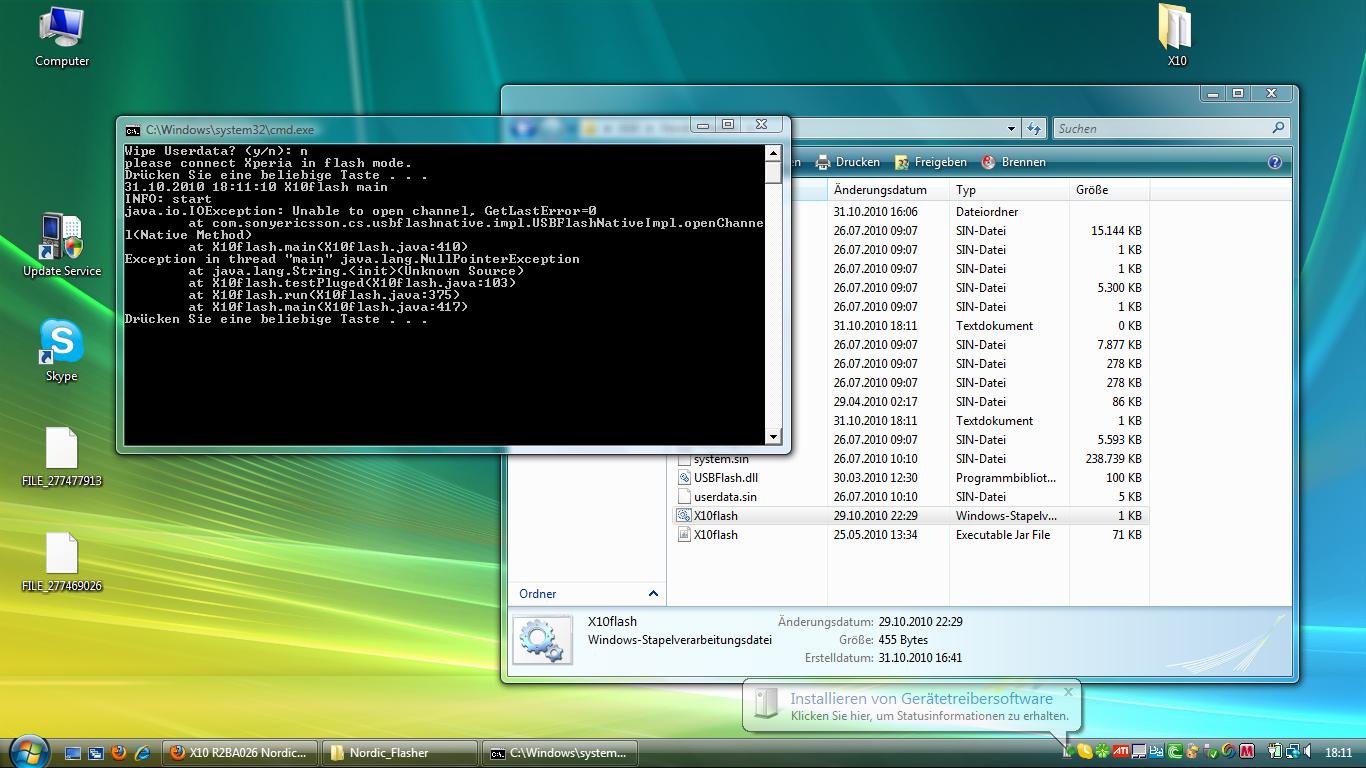Viewport: 1366px width, 768px height.
Task: Collapse the Ordner folders pane chevron
Action: click(x=653, y=594)
